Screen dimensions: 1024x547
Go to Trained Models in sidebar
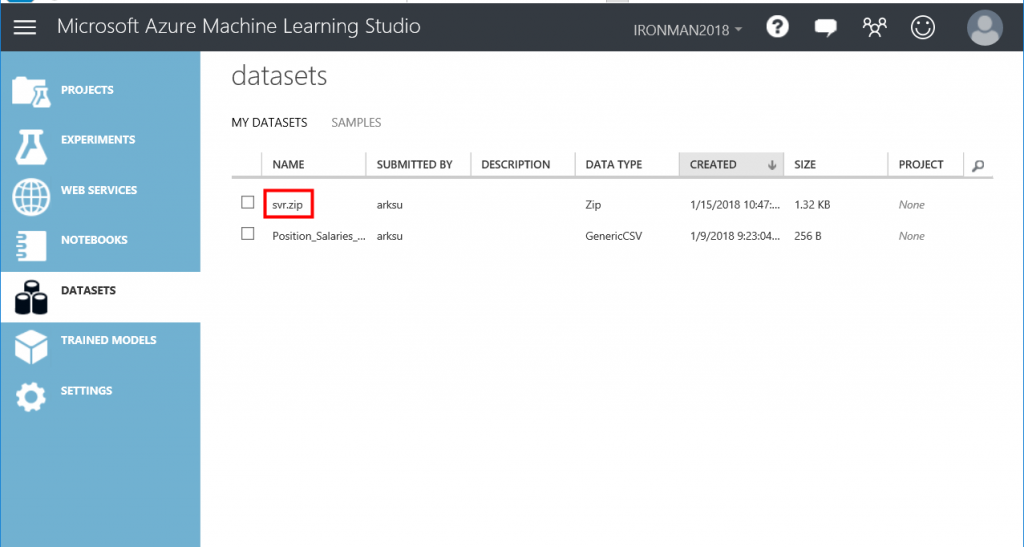(x=108, y=340)
